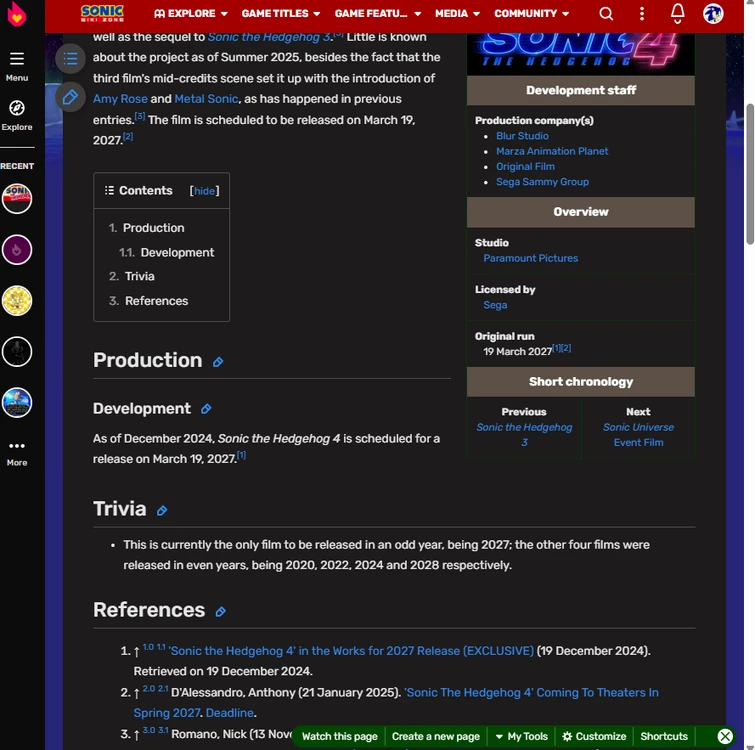Open the Sega Sammy Group link
The height and width of the screenshot is (750, 755).
[543, 182]
